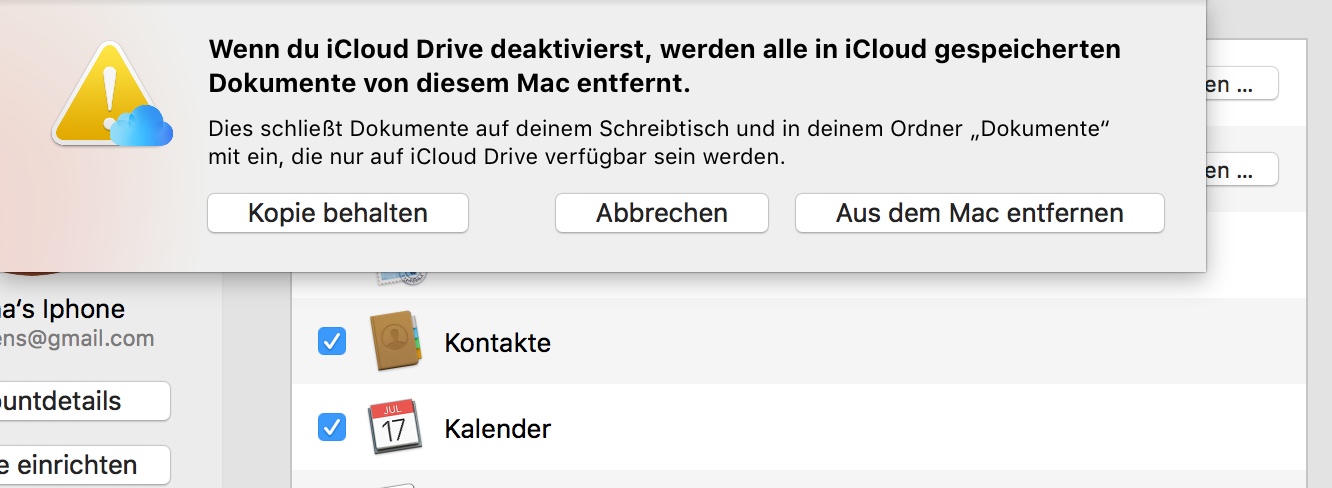
Task: Uncheck the Kontakte checkbox
Action: (332, 342)
